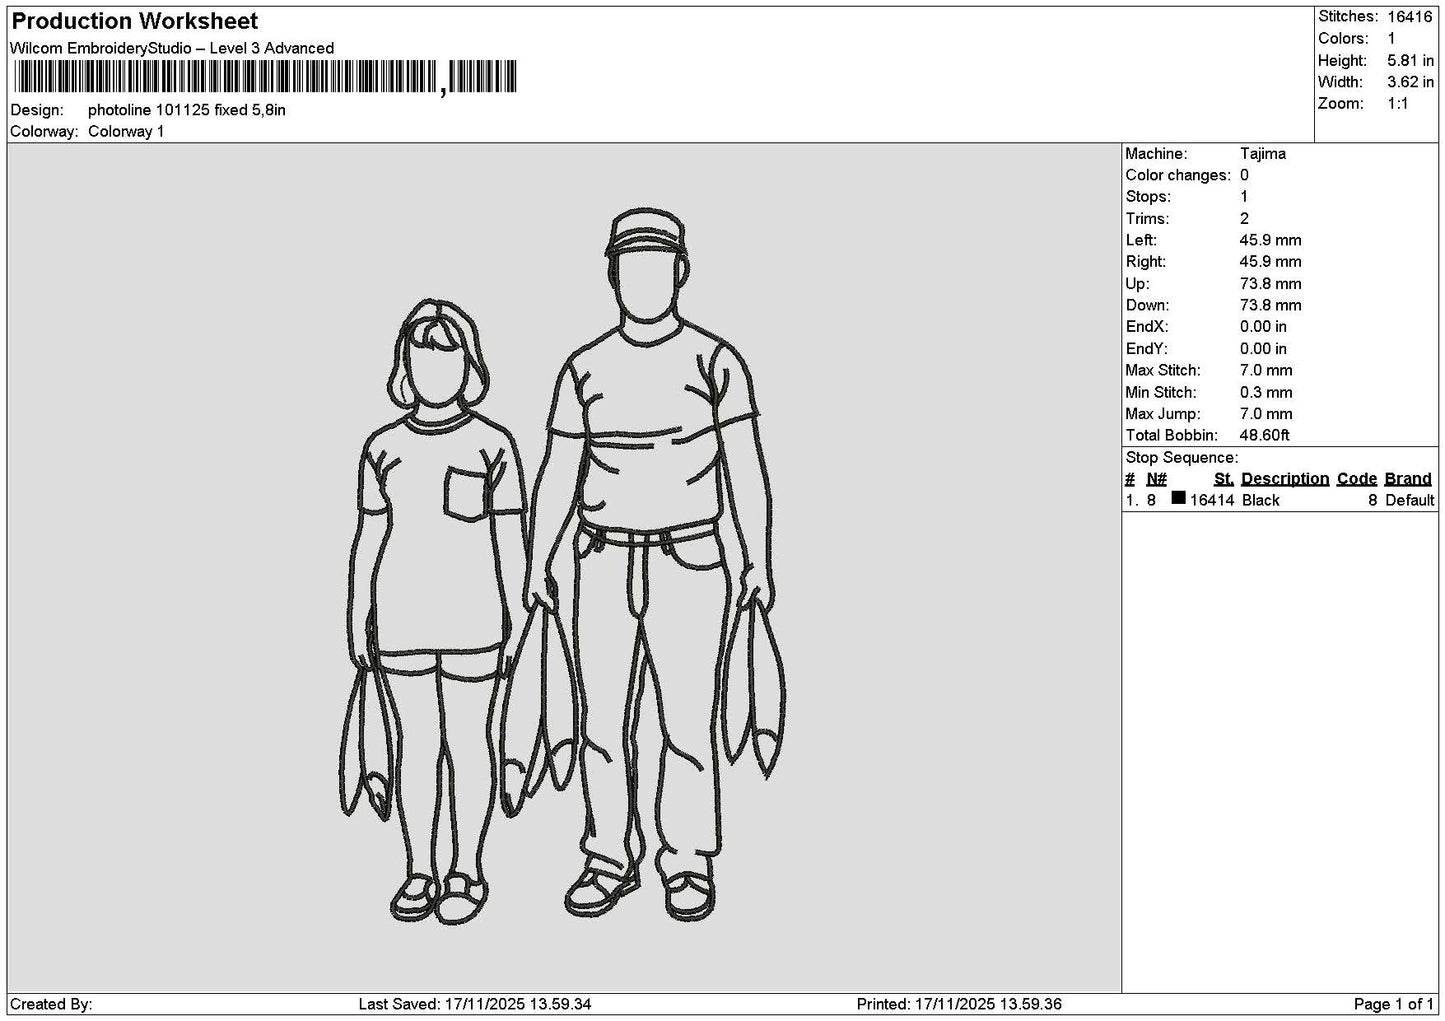Click the Down value 73.8 mm

tap(1270, 306)
